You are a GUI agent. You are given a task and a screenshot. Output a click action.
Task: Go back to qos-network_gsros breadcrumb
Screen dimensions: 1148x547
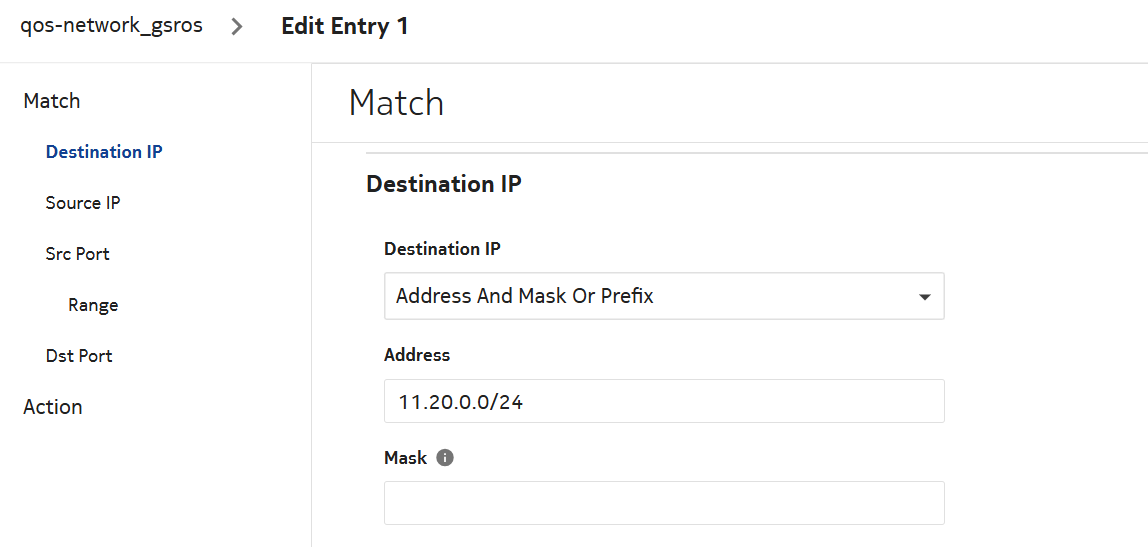(x=111, y=26)
